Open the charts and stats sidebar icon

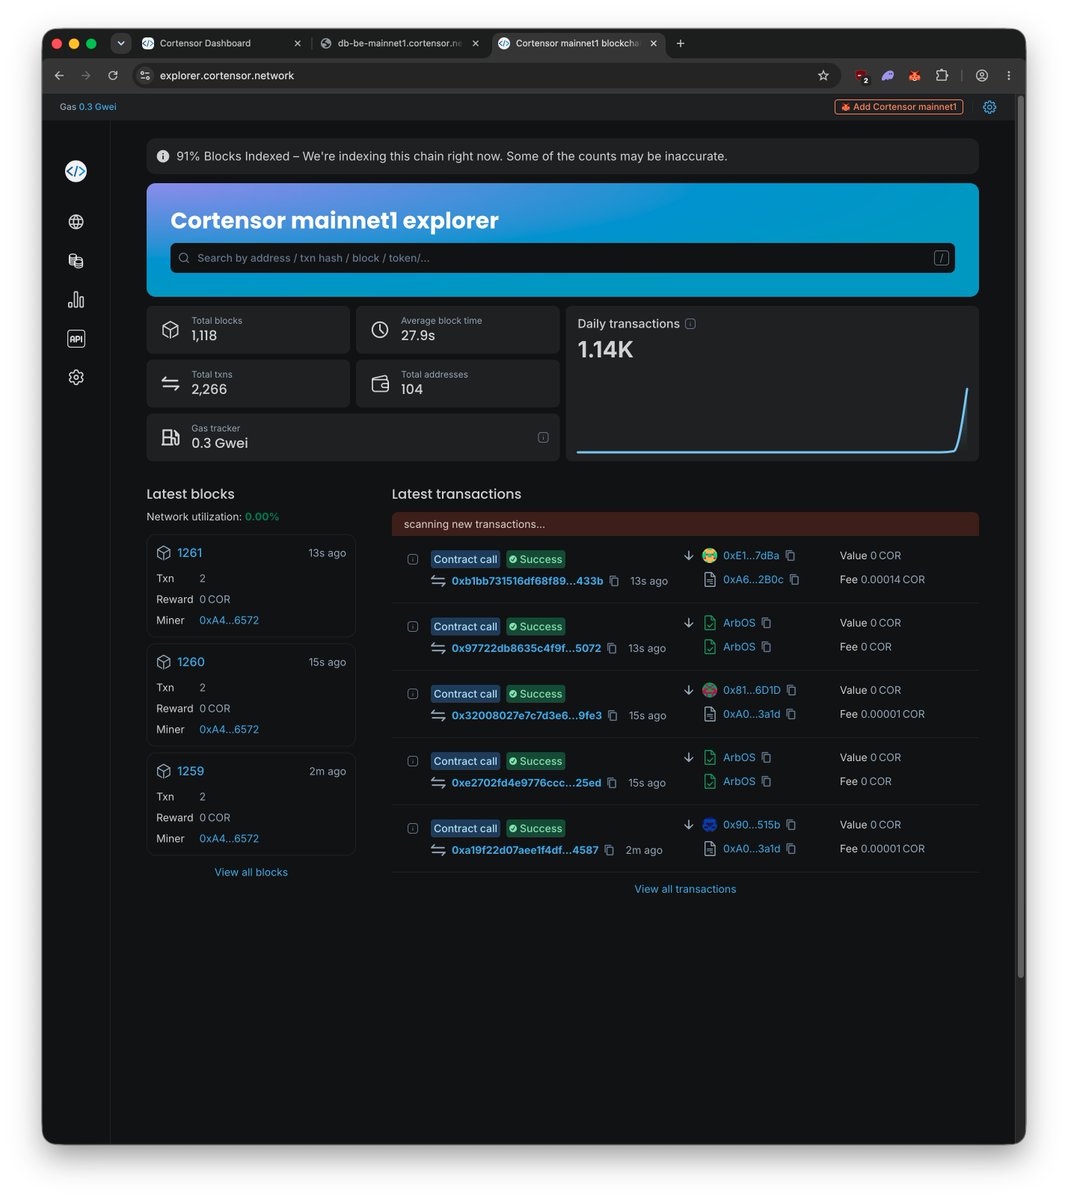coord(76,300)
